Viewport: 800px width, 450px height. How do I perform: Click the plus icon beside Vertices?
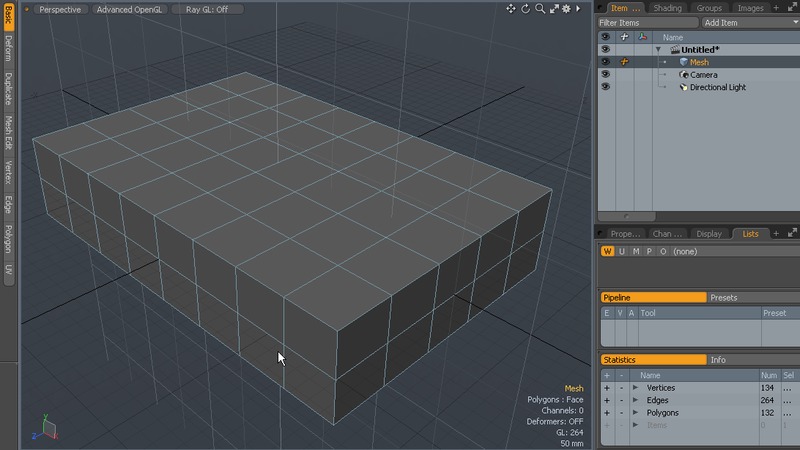[606, 387]
